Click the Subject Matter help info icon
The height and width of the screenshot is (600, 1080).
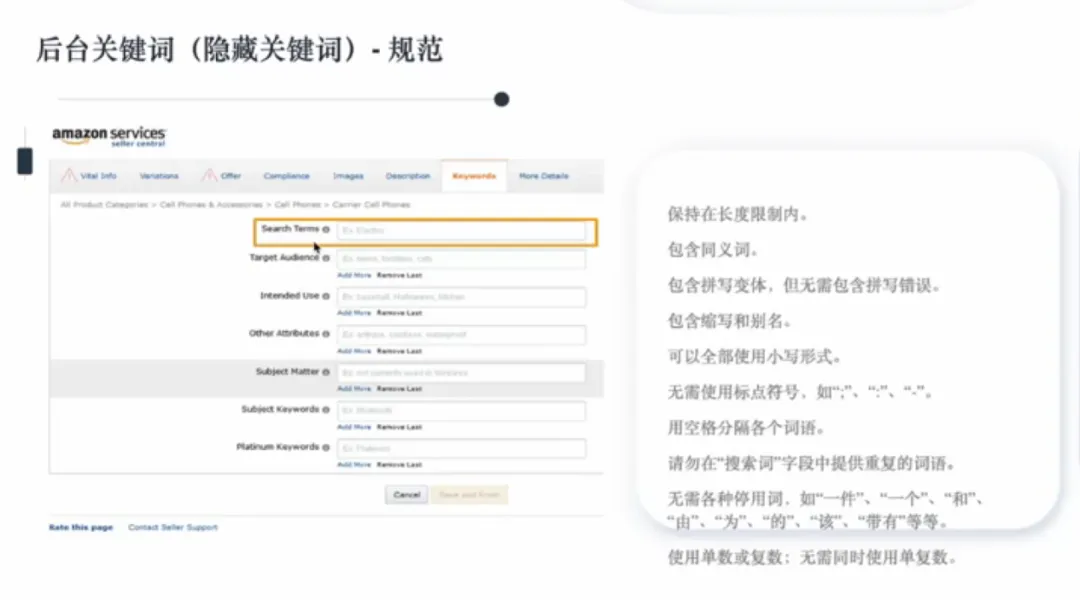(x=326, y=372)
